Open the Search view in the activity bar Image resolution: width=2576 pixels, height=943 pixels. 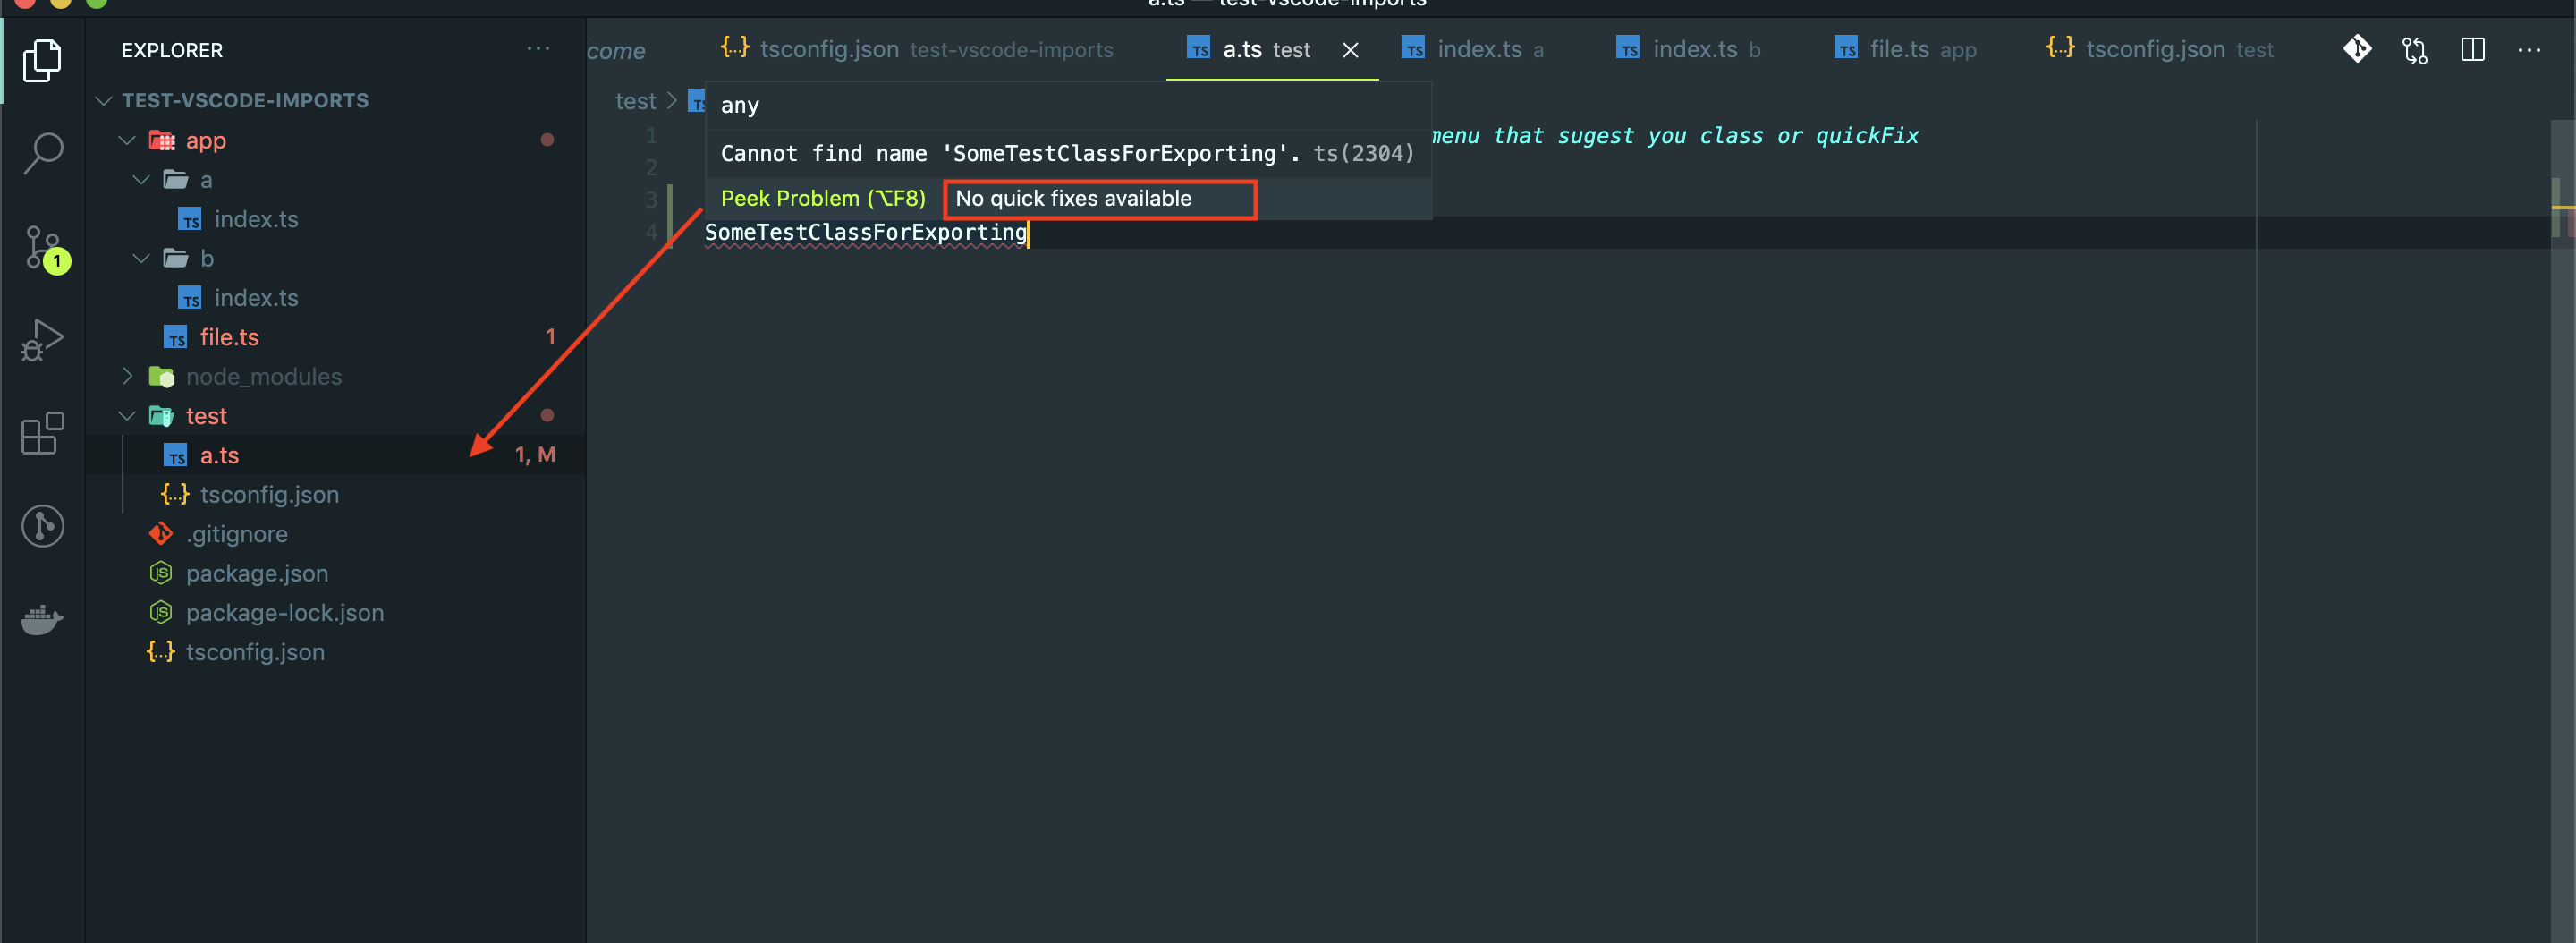(42, 152)
